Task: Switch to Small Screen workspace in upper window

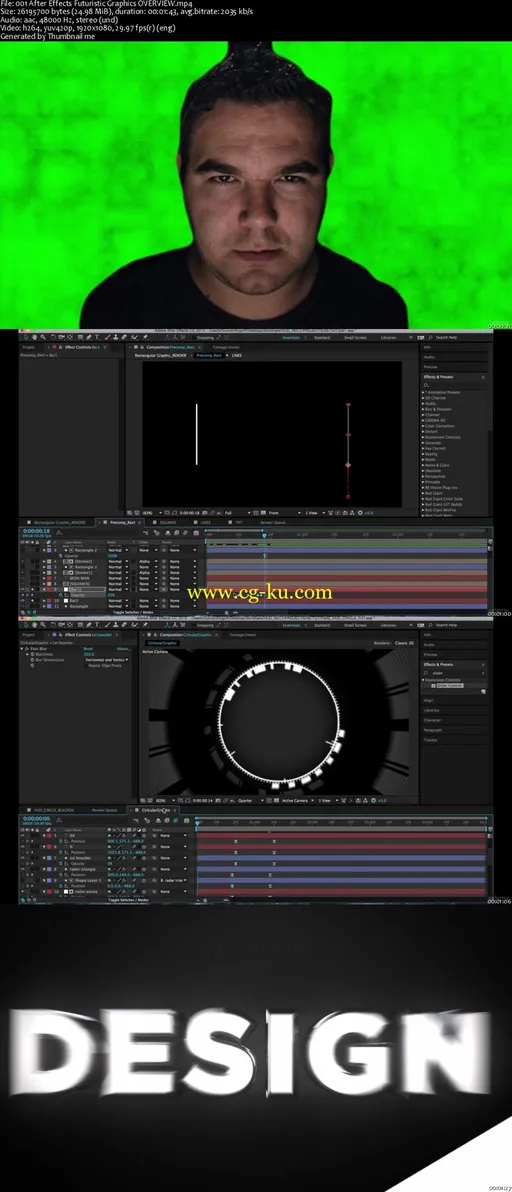Action: [x=356, y=338]
